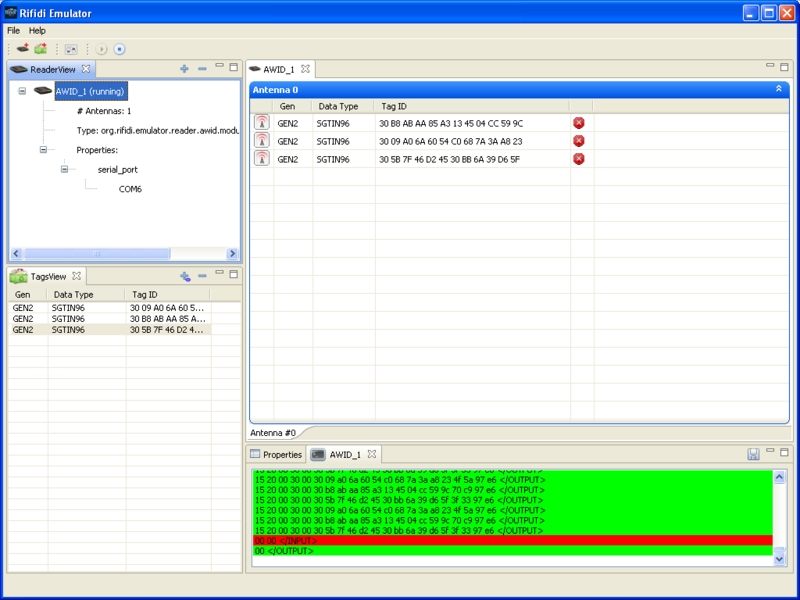Image resolution: width=800 pixels, height=600 pixels.
Task: Open the File menu
Action: (x=14, y=31)
